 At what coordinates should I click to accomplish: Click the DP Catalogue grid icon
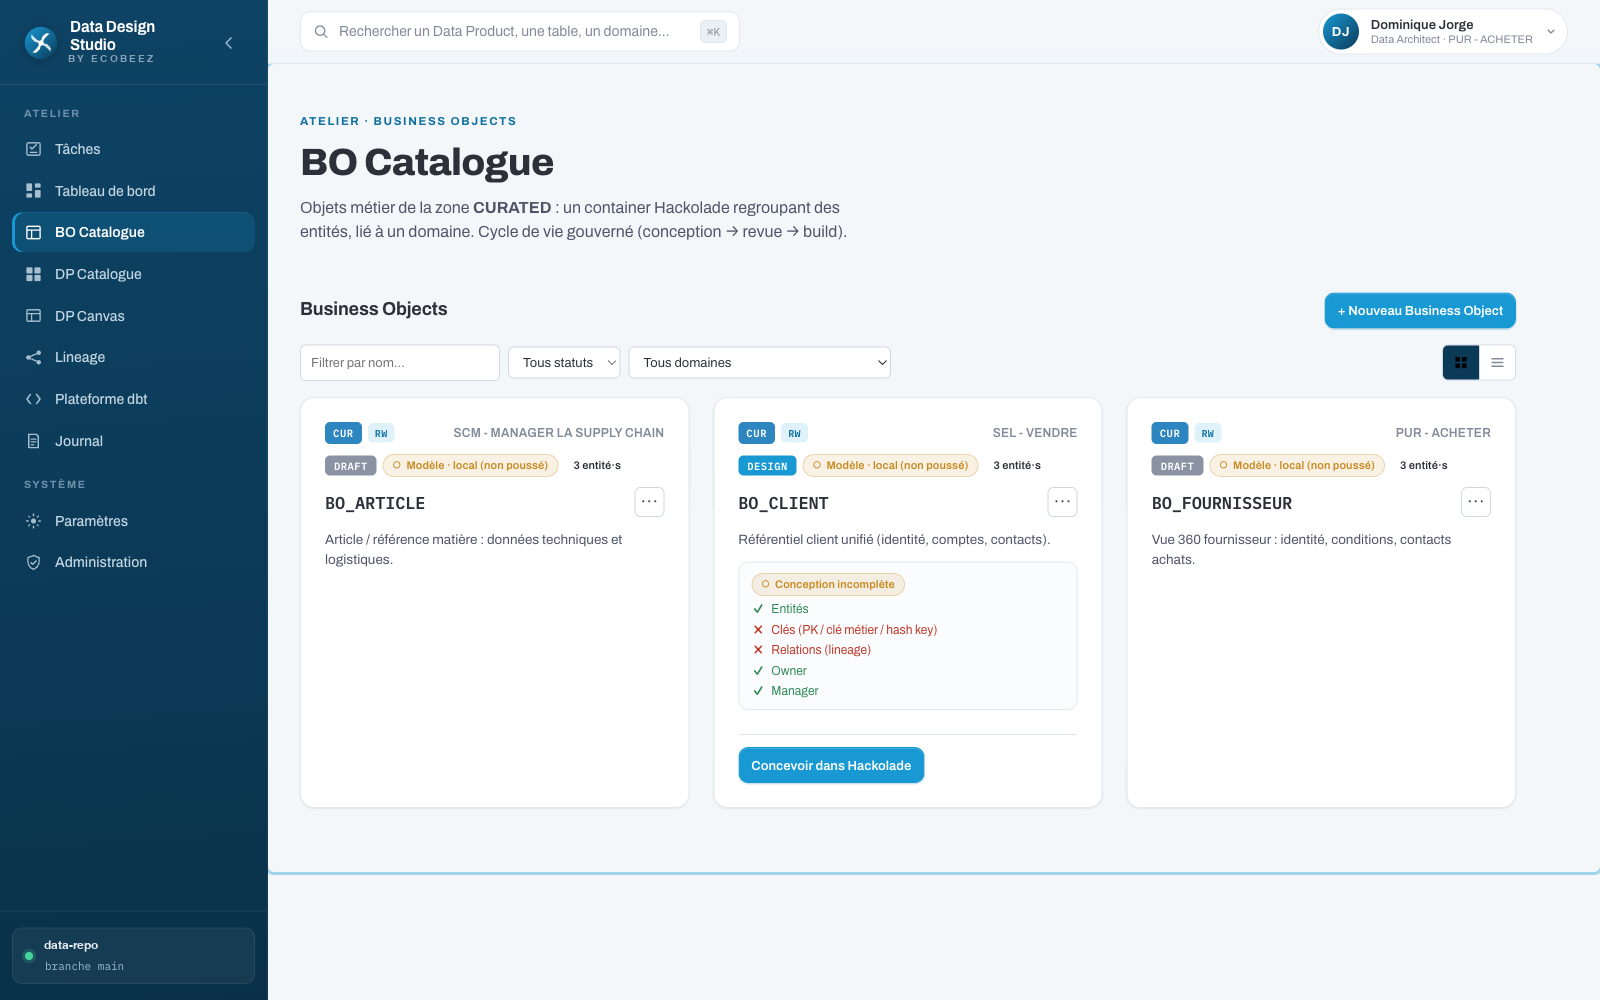click(x=33, y=274)
